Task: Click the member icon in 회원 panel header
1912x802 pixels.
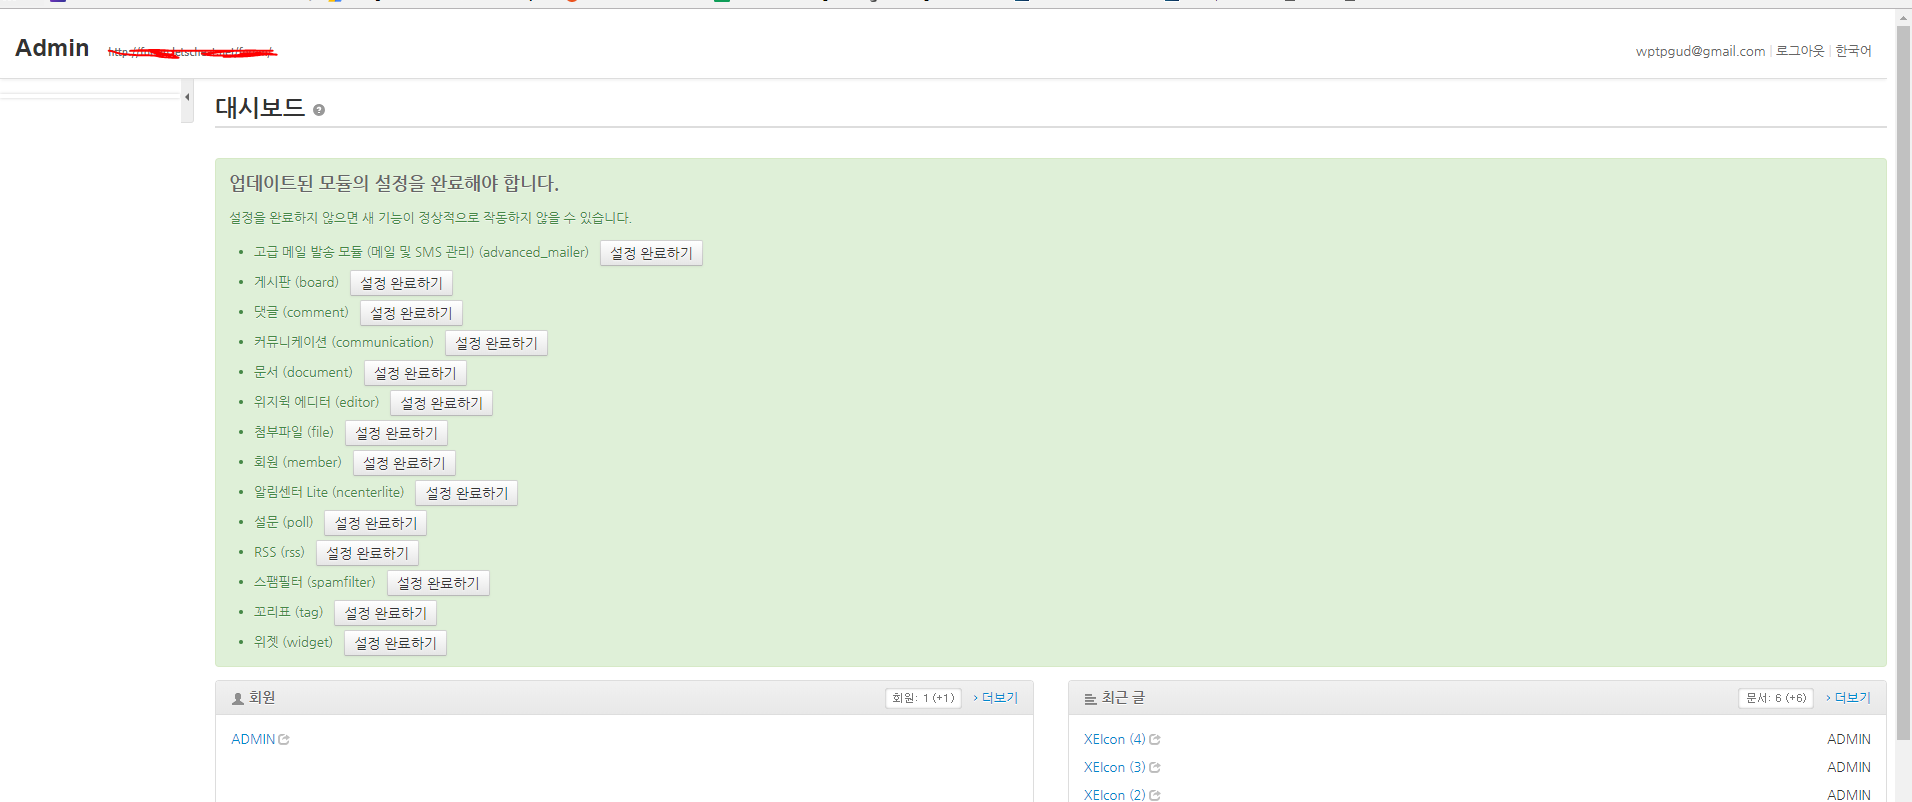Action: coord(238,699)
